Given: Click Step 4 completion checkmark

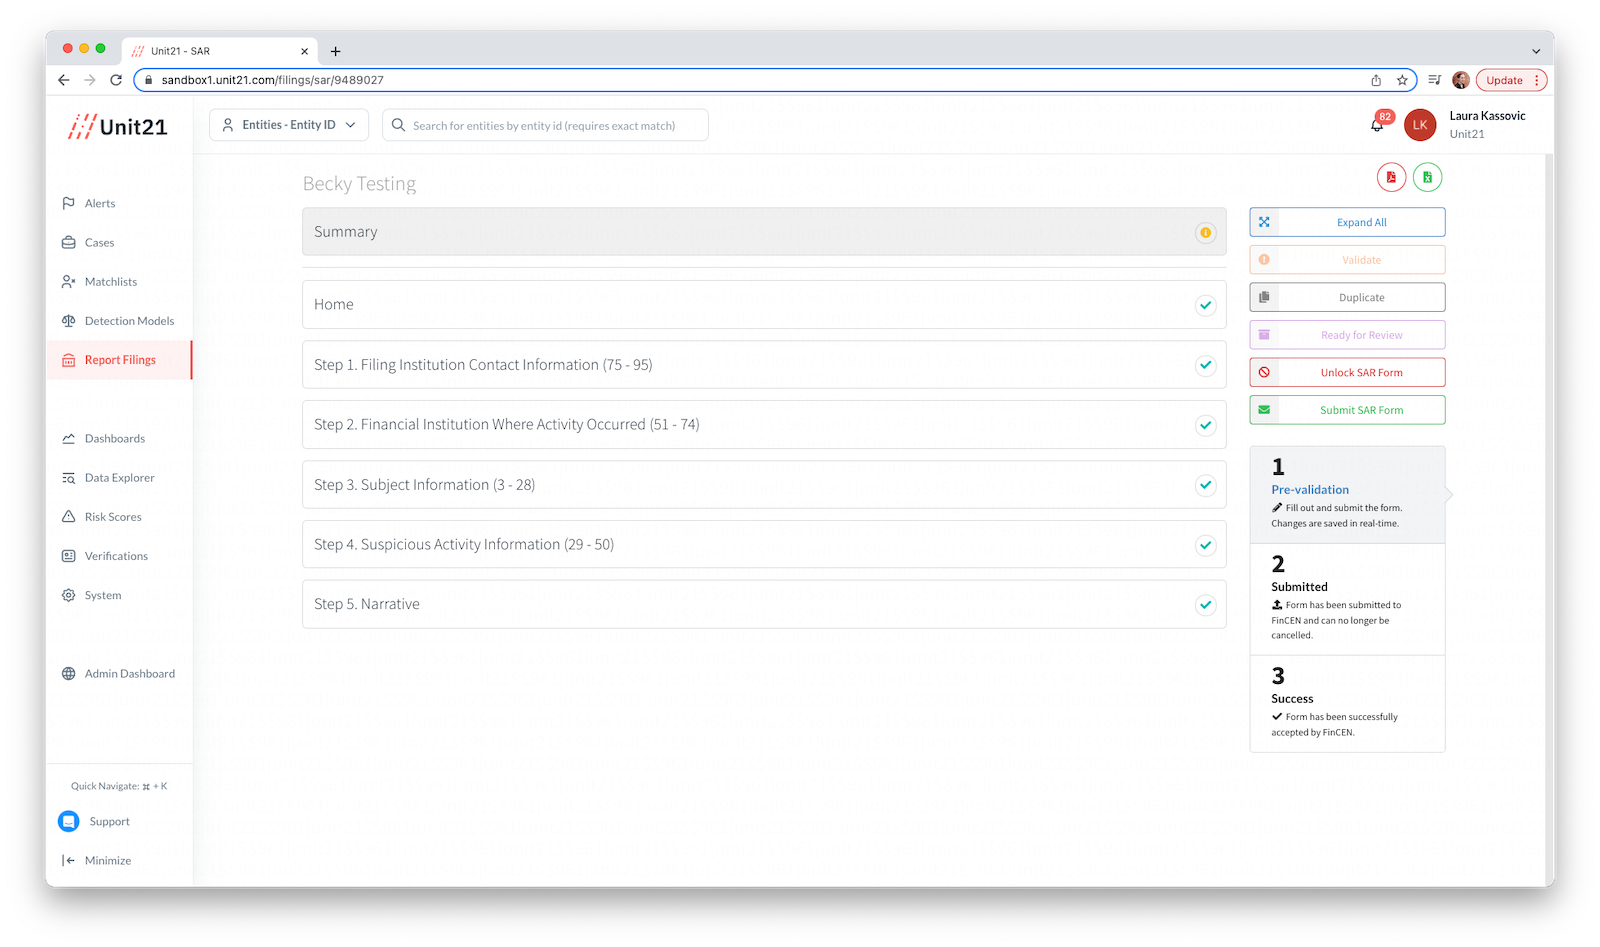Looking at the screenshot, I should 1206,545.
